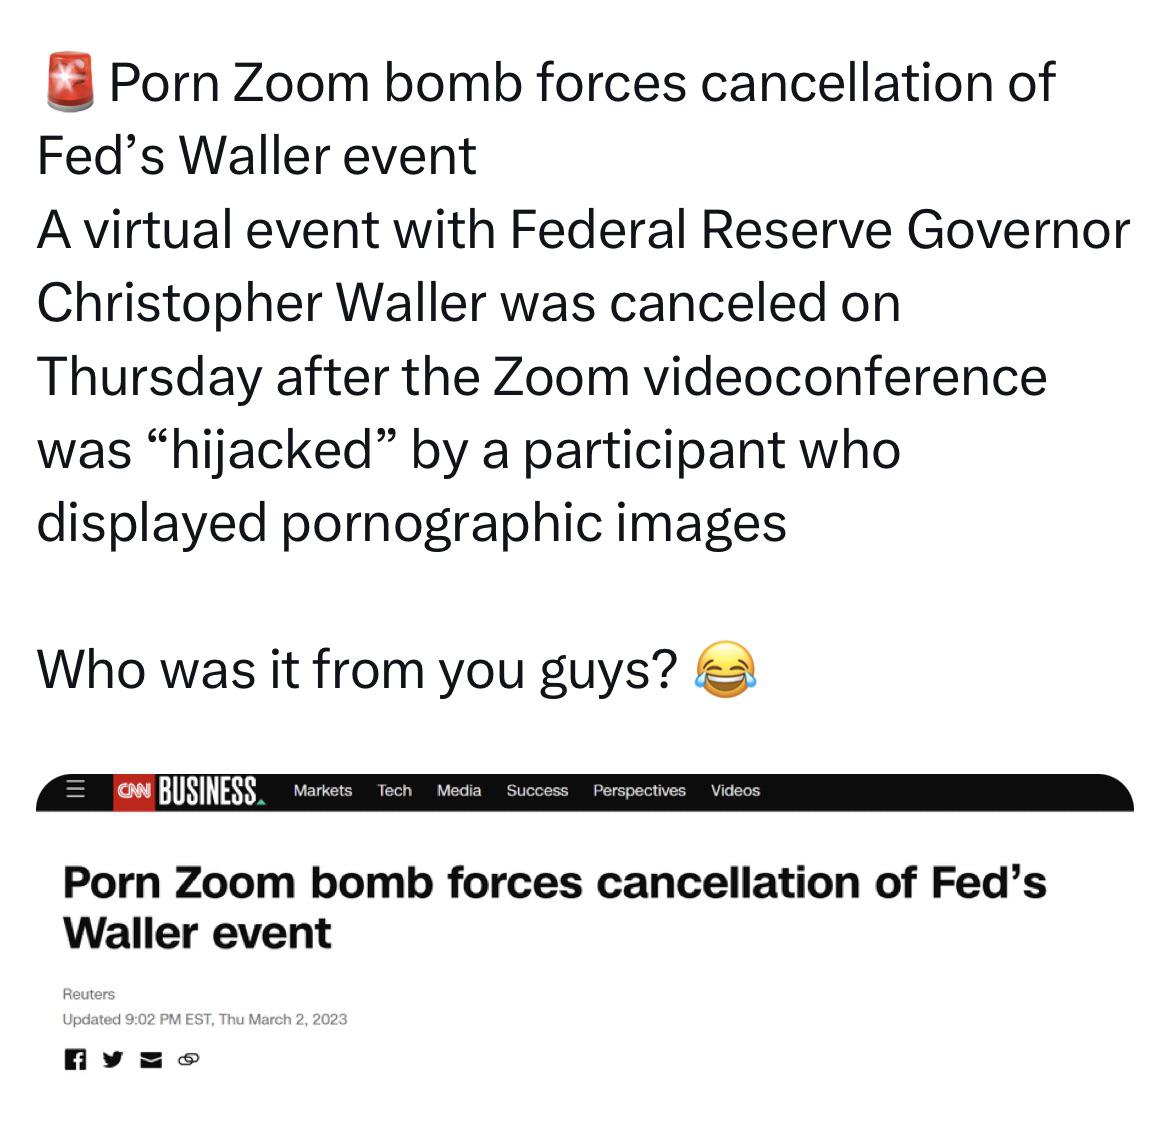Select the Media nav item
This screenshot has width=1170, height=1143.
coord(459,790)
